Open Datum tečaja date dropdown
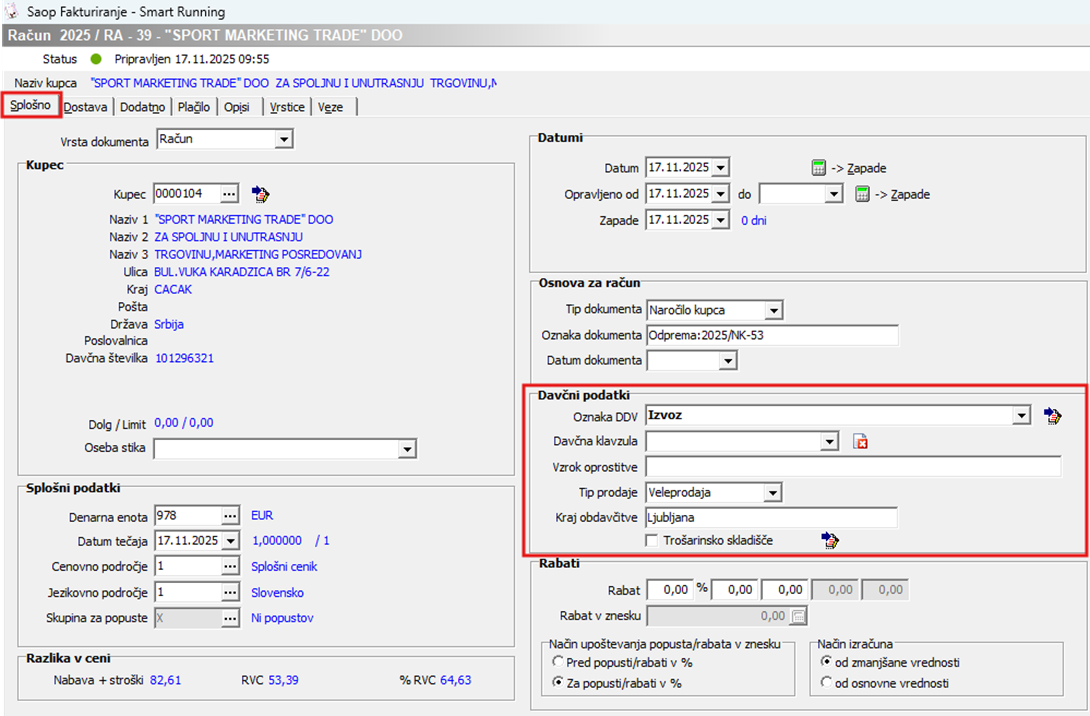This screenshot has width=1090, height=716. click(x=231, y=541)
